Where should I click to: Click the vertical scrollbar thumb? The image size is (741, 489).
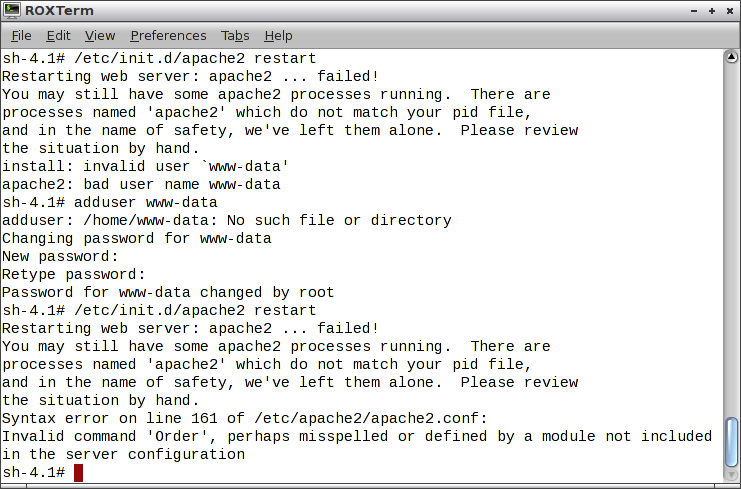[731, 441]
